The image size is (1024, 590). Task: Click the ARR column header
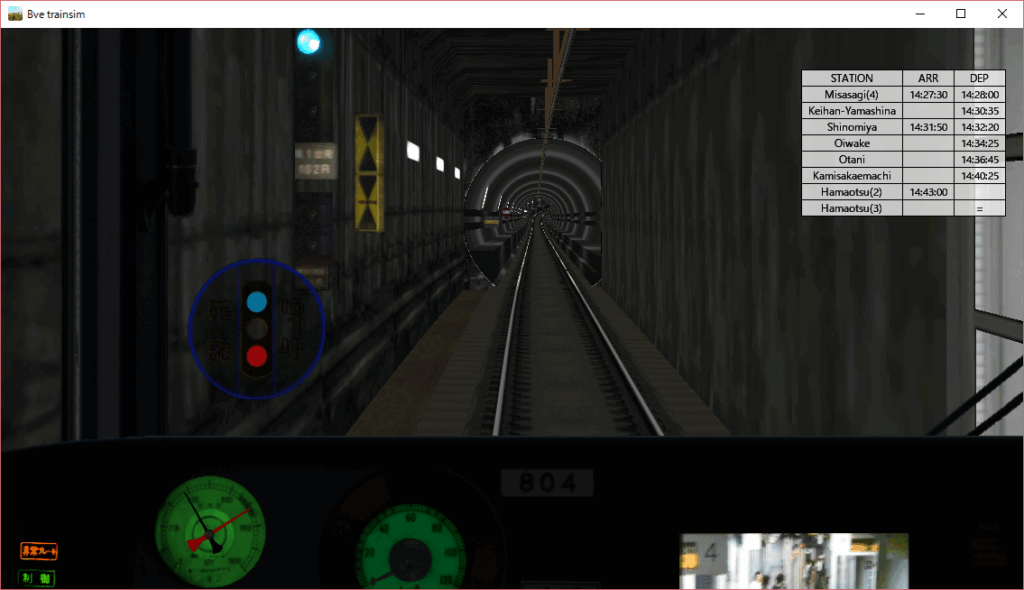(928, 78)
